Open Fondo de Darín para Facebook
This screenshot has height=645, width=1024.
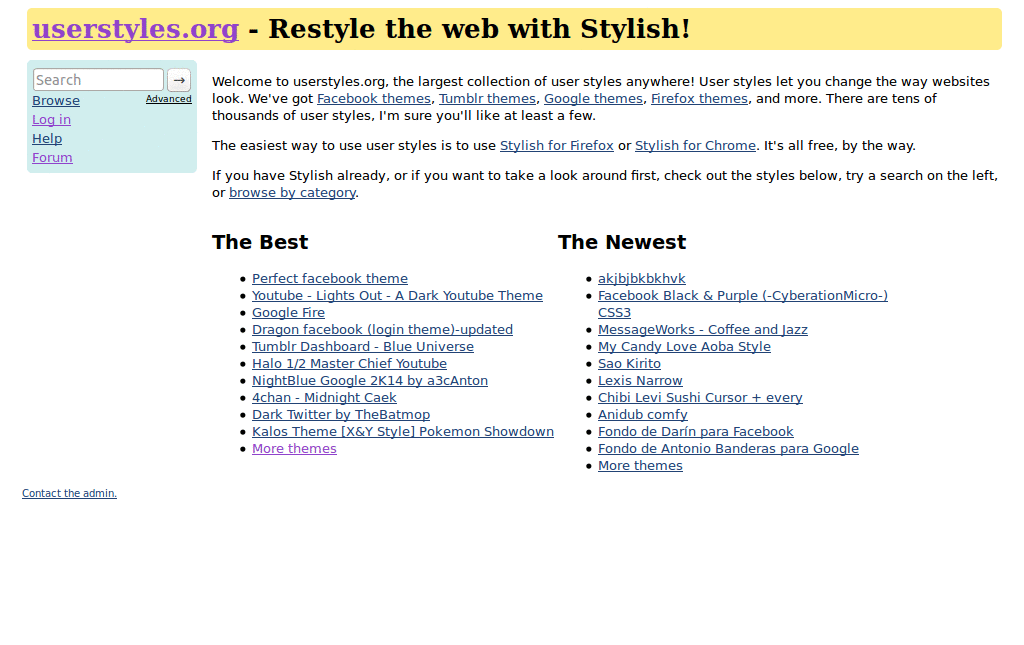(x=696, y=432)
